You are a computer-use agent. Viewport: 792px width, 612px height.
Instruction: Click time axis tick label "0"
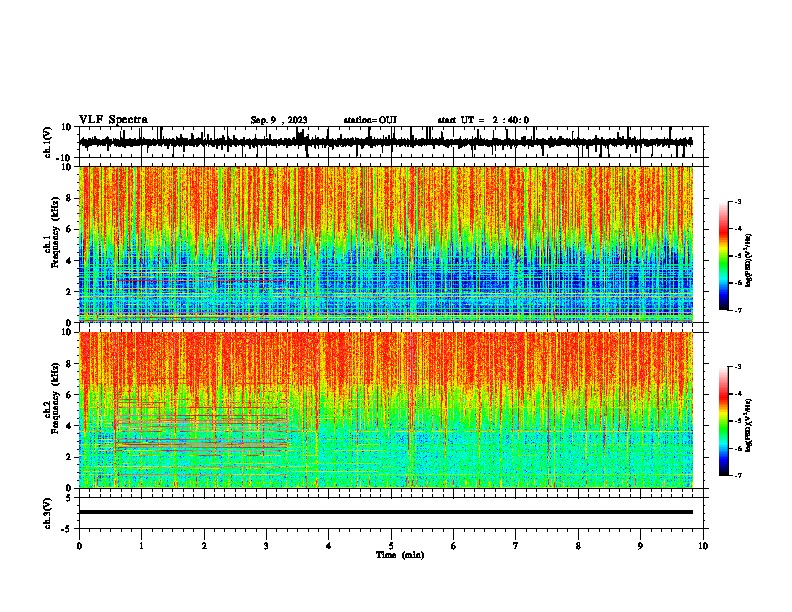(x=79, y=546)
